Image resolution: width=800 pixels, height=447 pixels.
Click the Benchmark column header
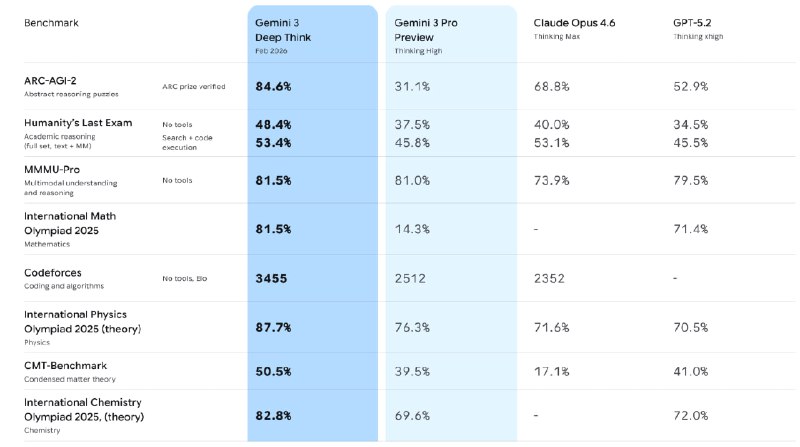[50, 21]
